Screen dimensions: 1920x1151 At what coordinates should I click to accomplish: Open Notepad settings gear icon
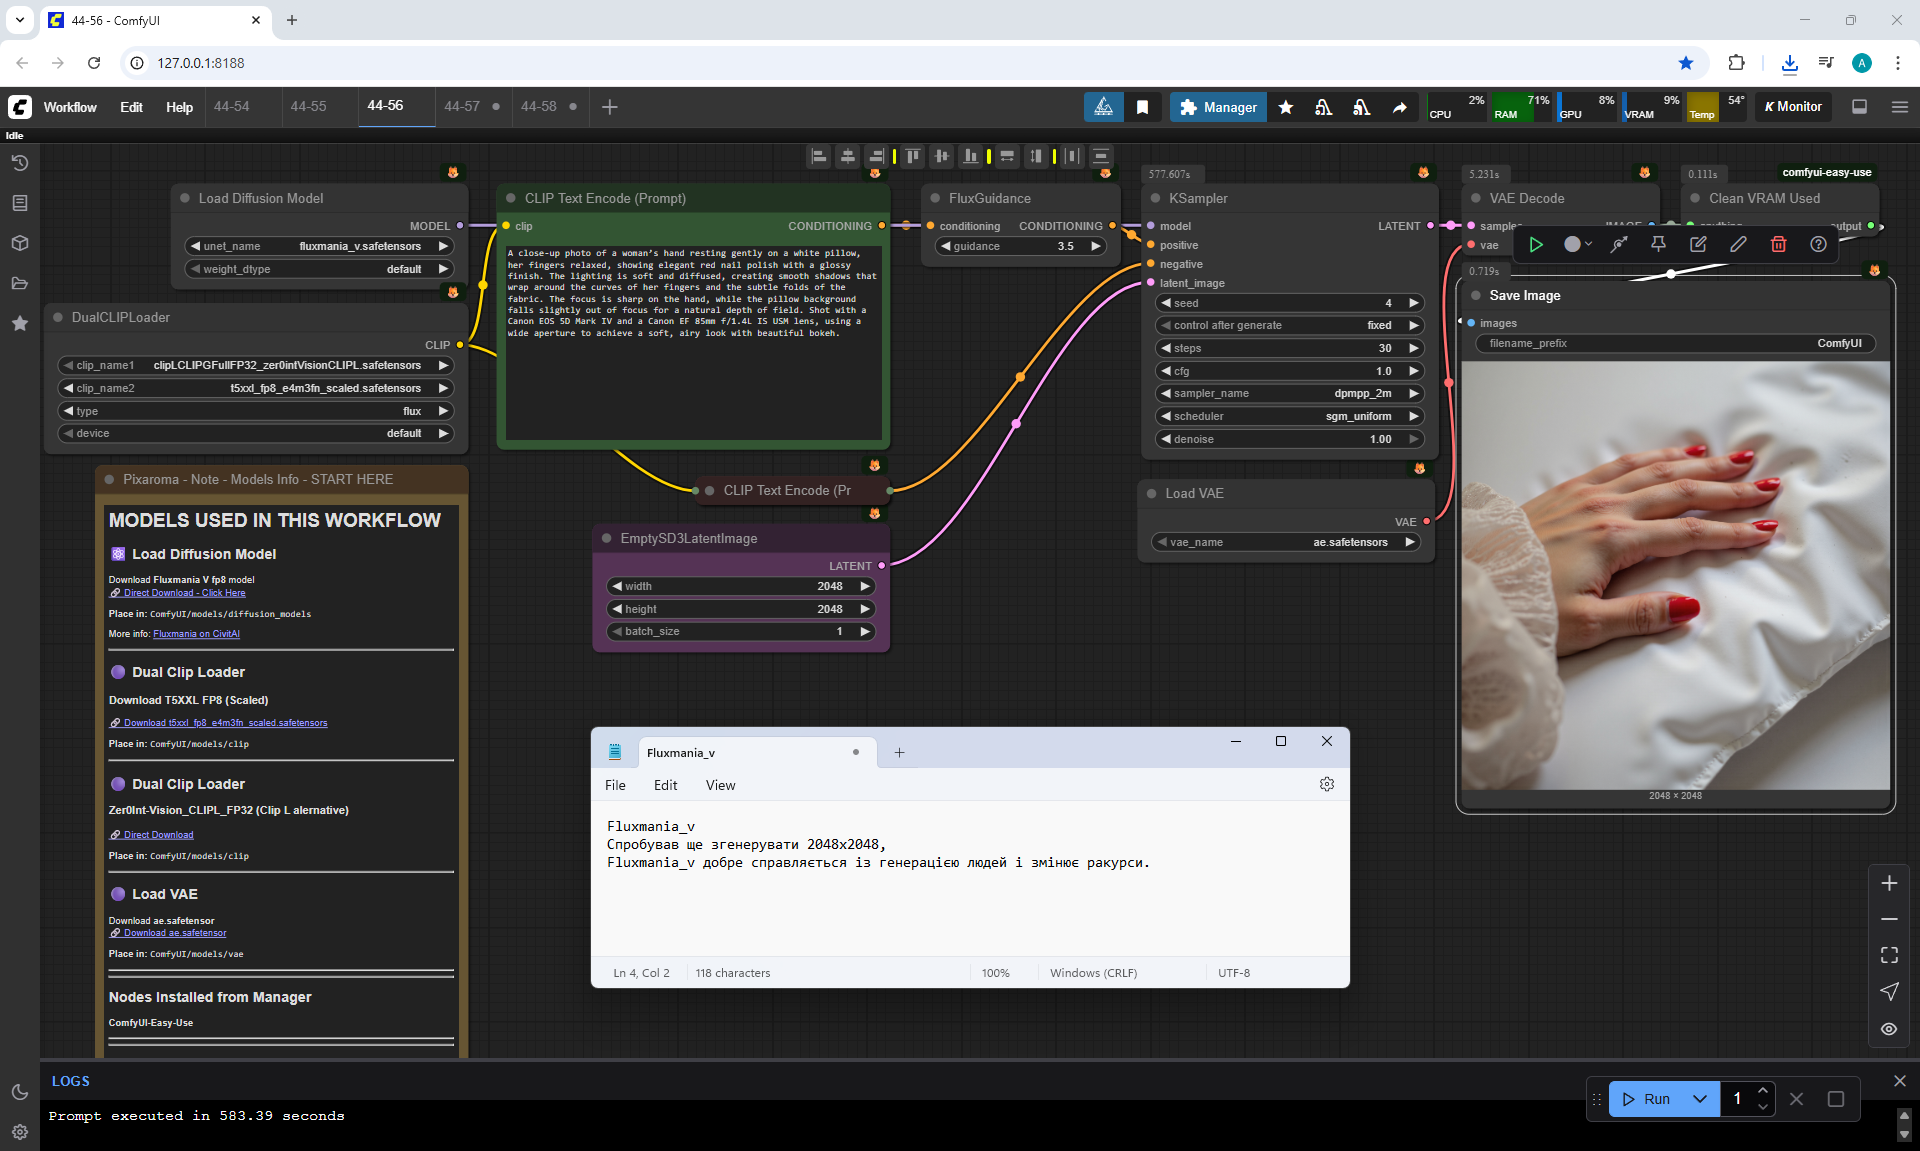point(1327,785)
